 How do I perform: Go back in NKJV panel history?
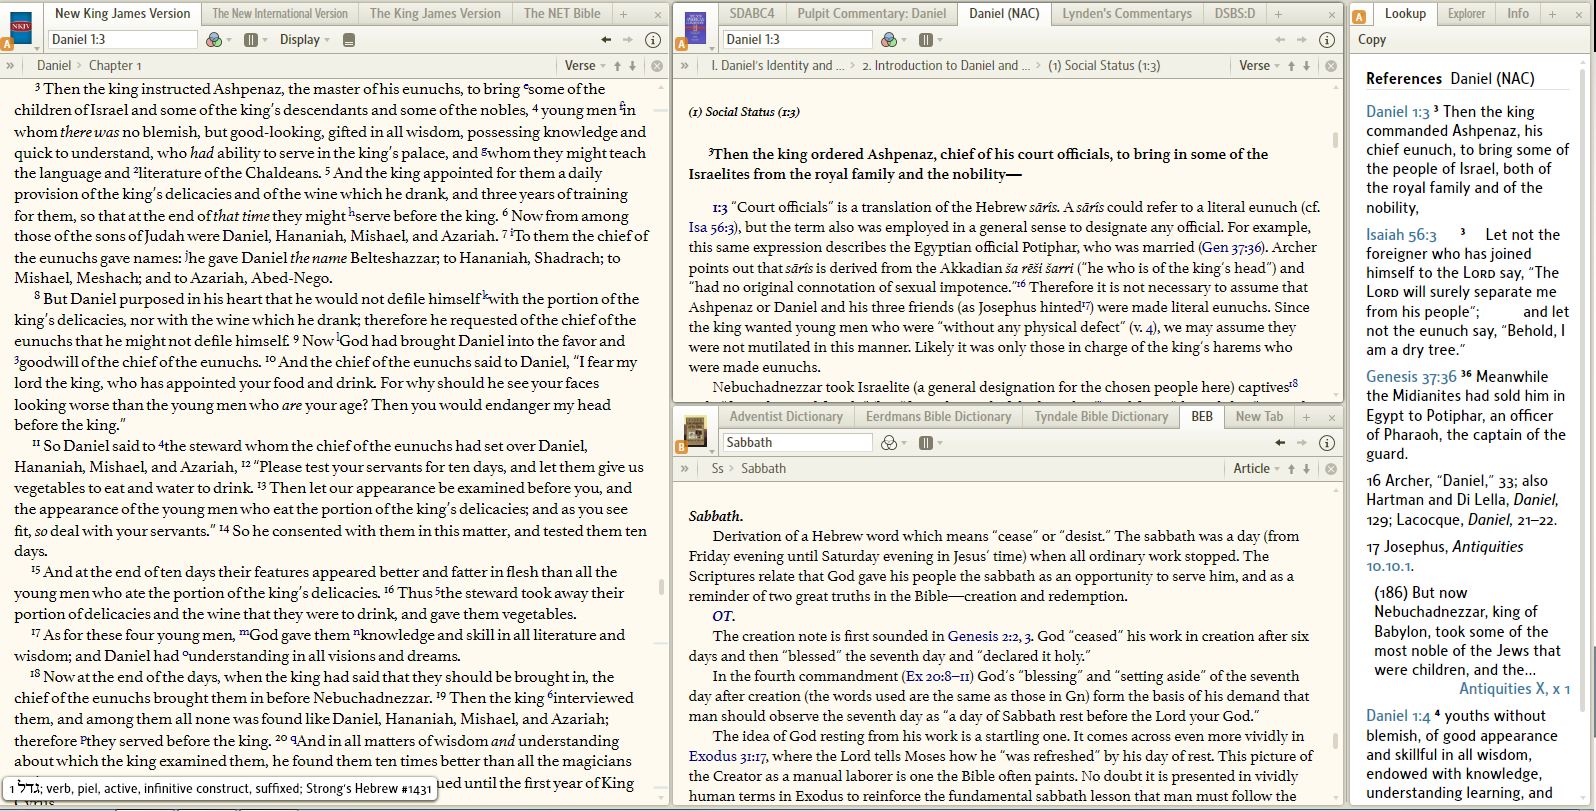606,40
